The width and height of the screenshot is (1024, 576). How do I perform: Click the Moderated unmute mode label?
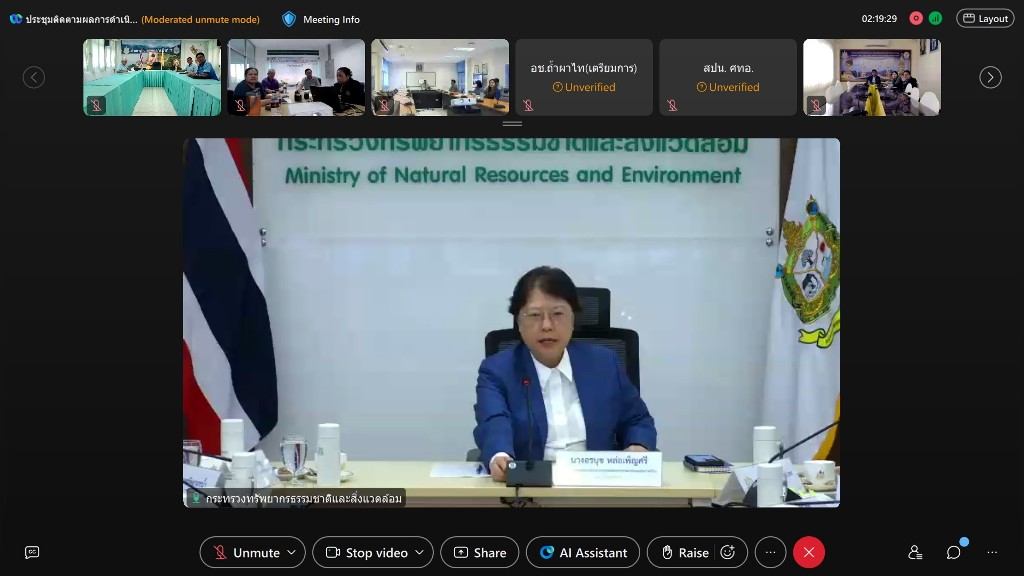(200, 20)
